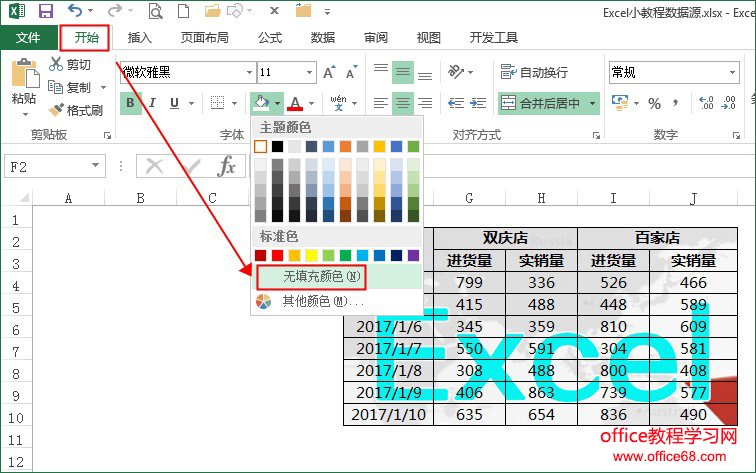Increase indent icon in alignment group
Viewport: 756px width, 473px height.
pyautogui.click(x=478, y=103)
